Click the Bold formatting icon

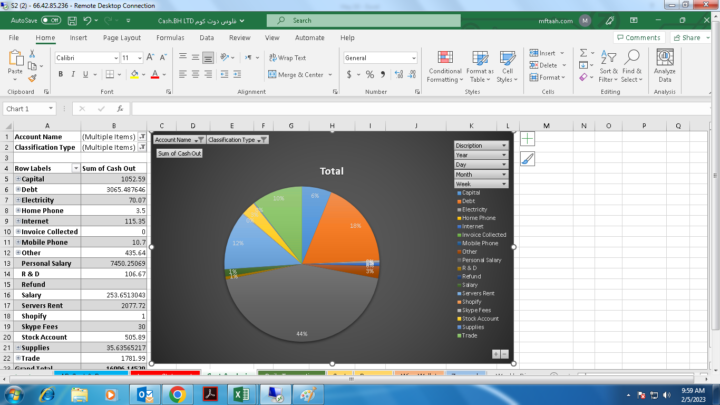pyautogui.click(x=61, y=75)
